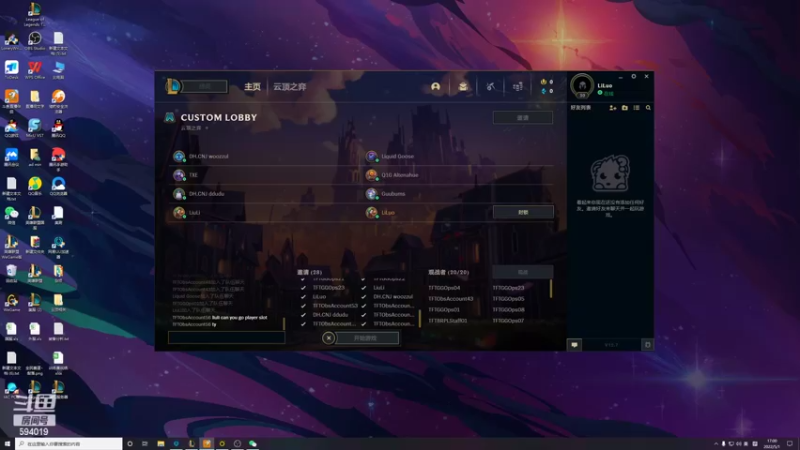Open the loot crafting hammer icon
Screen dimensions: 800x450
tap(490, 87)
